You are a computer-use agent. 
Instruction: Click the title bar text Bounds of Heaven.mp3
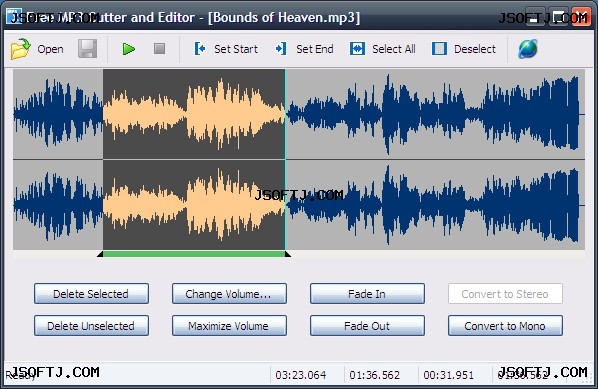pos(284,18)
